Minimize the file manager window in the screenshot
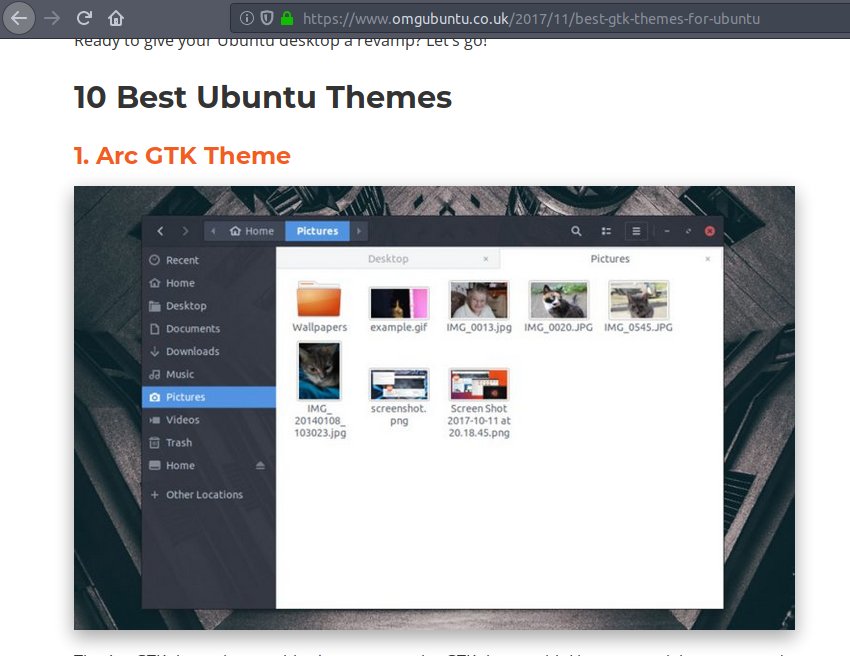This screenshot has width=850, height=656. coord(667,231)
